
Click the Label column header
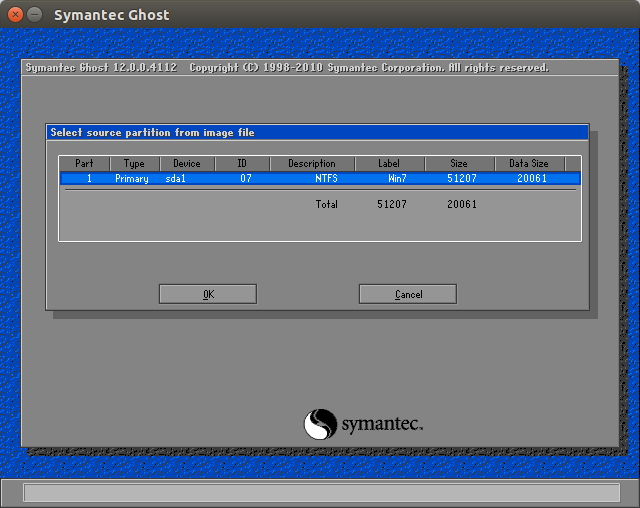click(389, 164)
